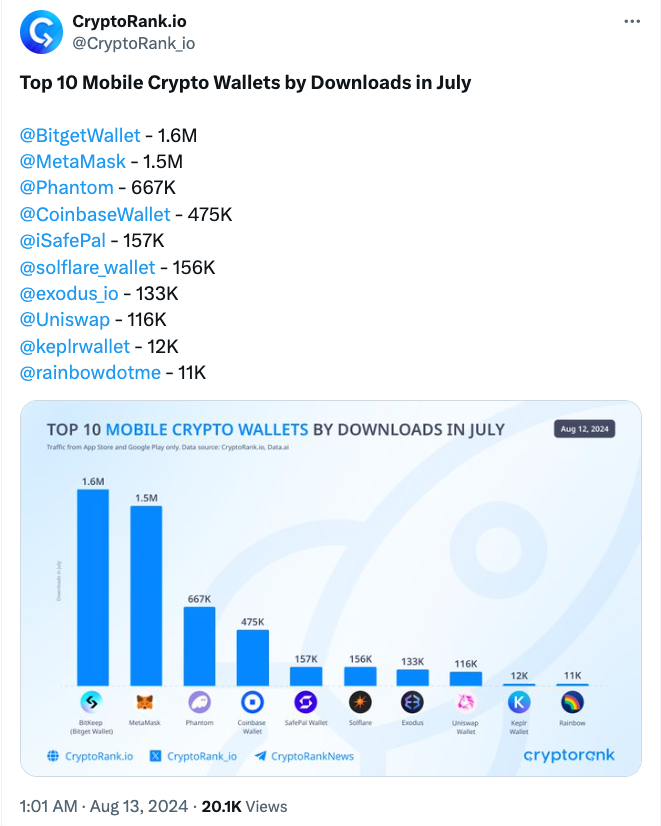Click the Keplr Wallet K icon
Image resolution: width=661 pixels, height=826 pixels.
click(x=519, y=702)
